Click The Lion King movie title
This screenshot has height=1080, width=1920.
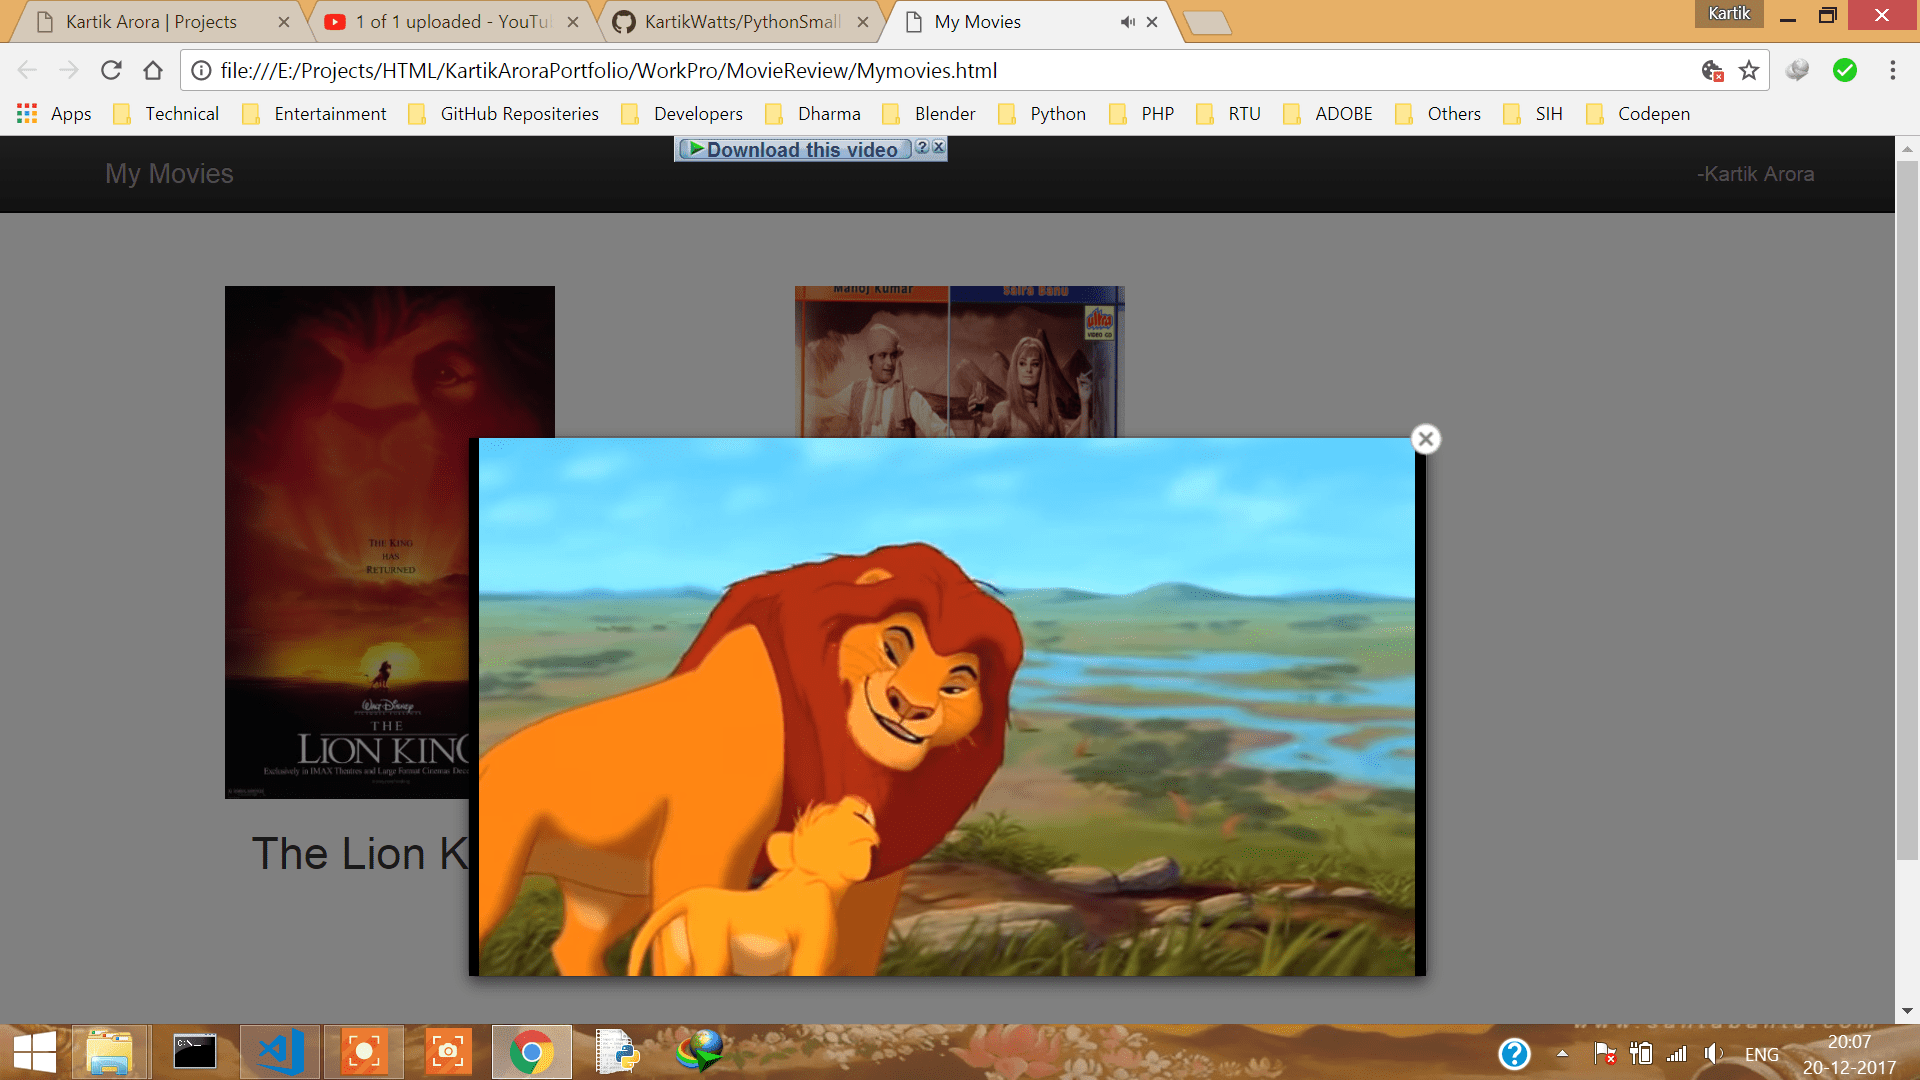tap(360, 854)
